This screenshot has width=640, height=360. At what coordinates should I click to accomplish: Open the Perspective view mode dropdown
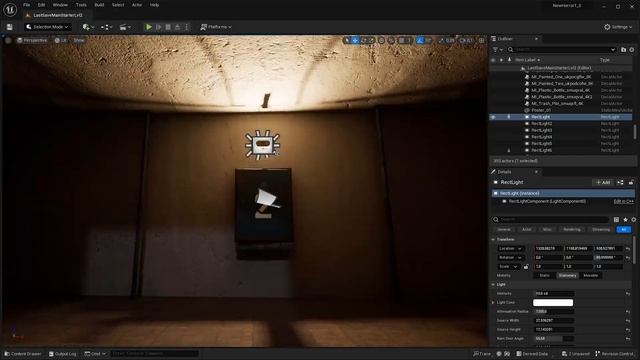pyautogui.click(x=32, y=40)
